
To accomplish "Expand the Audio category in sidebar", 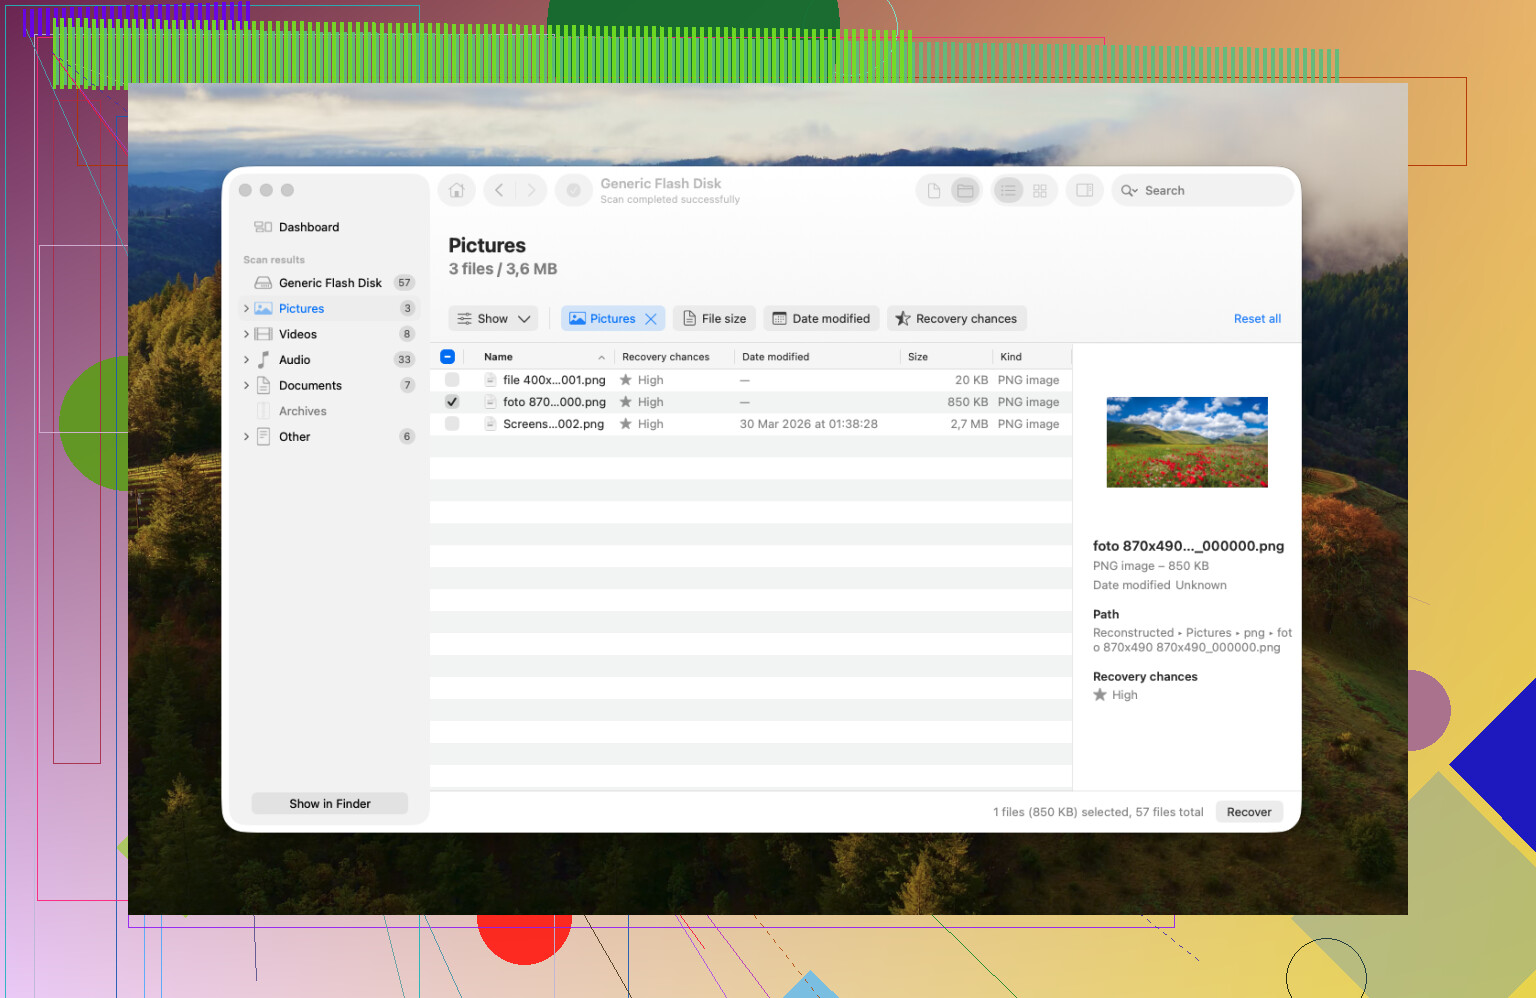I will (246, 360).
